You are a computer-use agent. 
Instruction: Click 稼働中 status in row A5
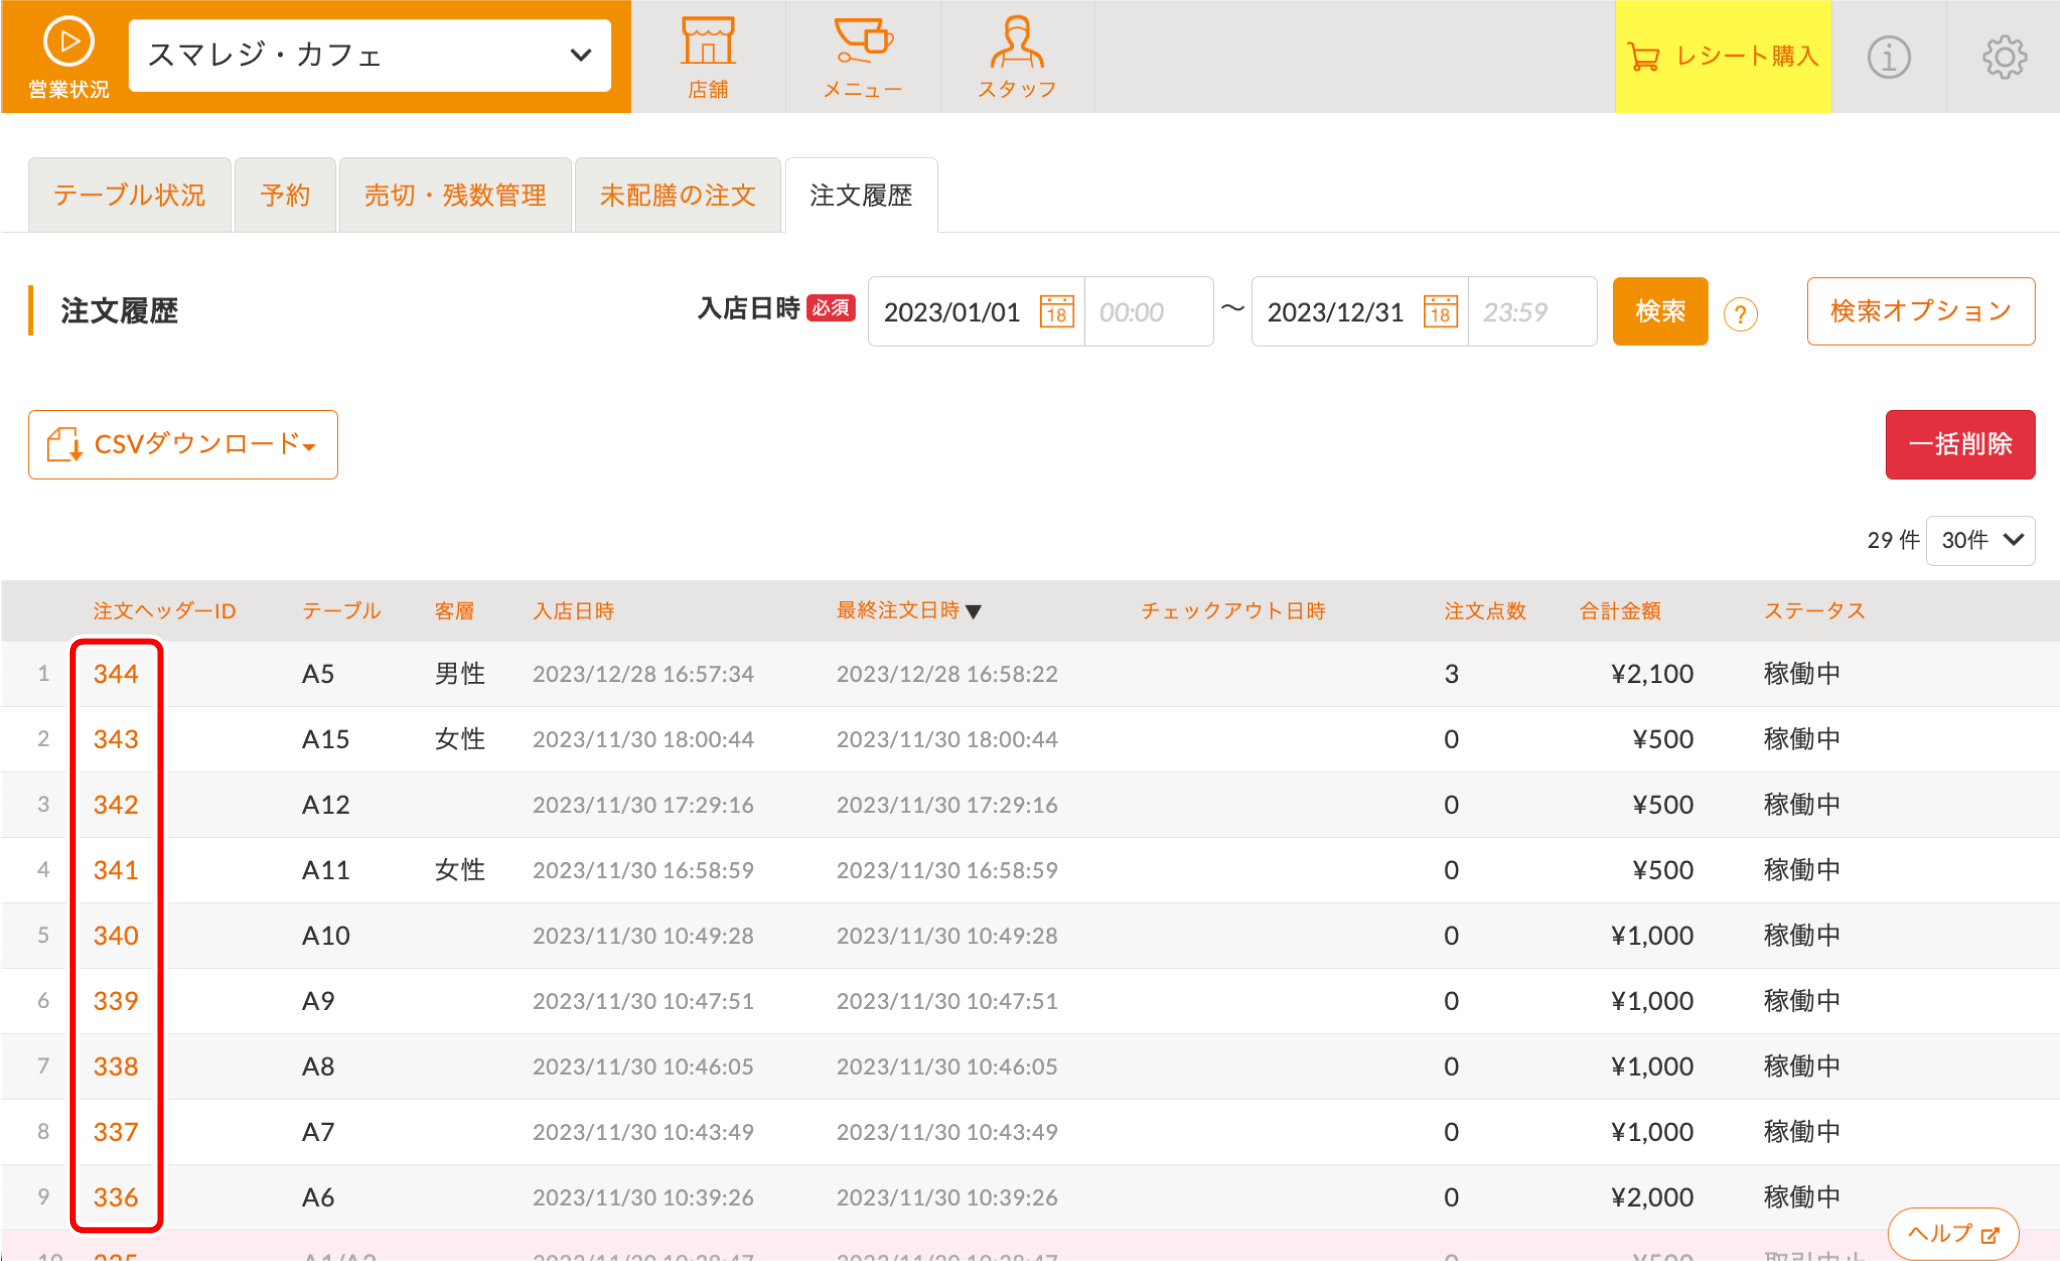click(1802, 674)
